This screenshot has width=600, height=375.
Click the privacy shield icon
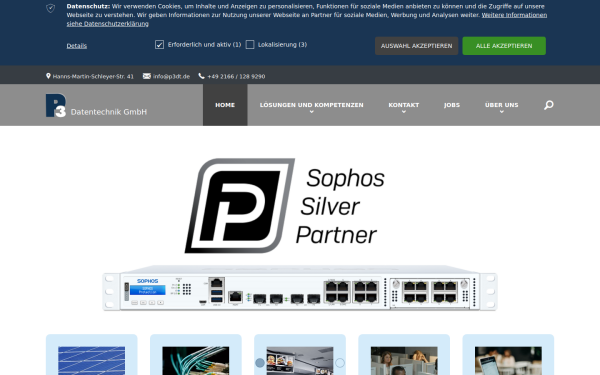51,8
